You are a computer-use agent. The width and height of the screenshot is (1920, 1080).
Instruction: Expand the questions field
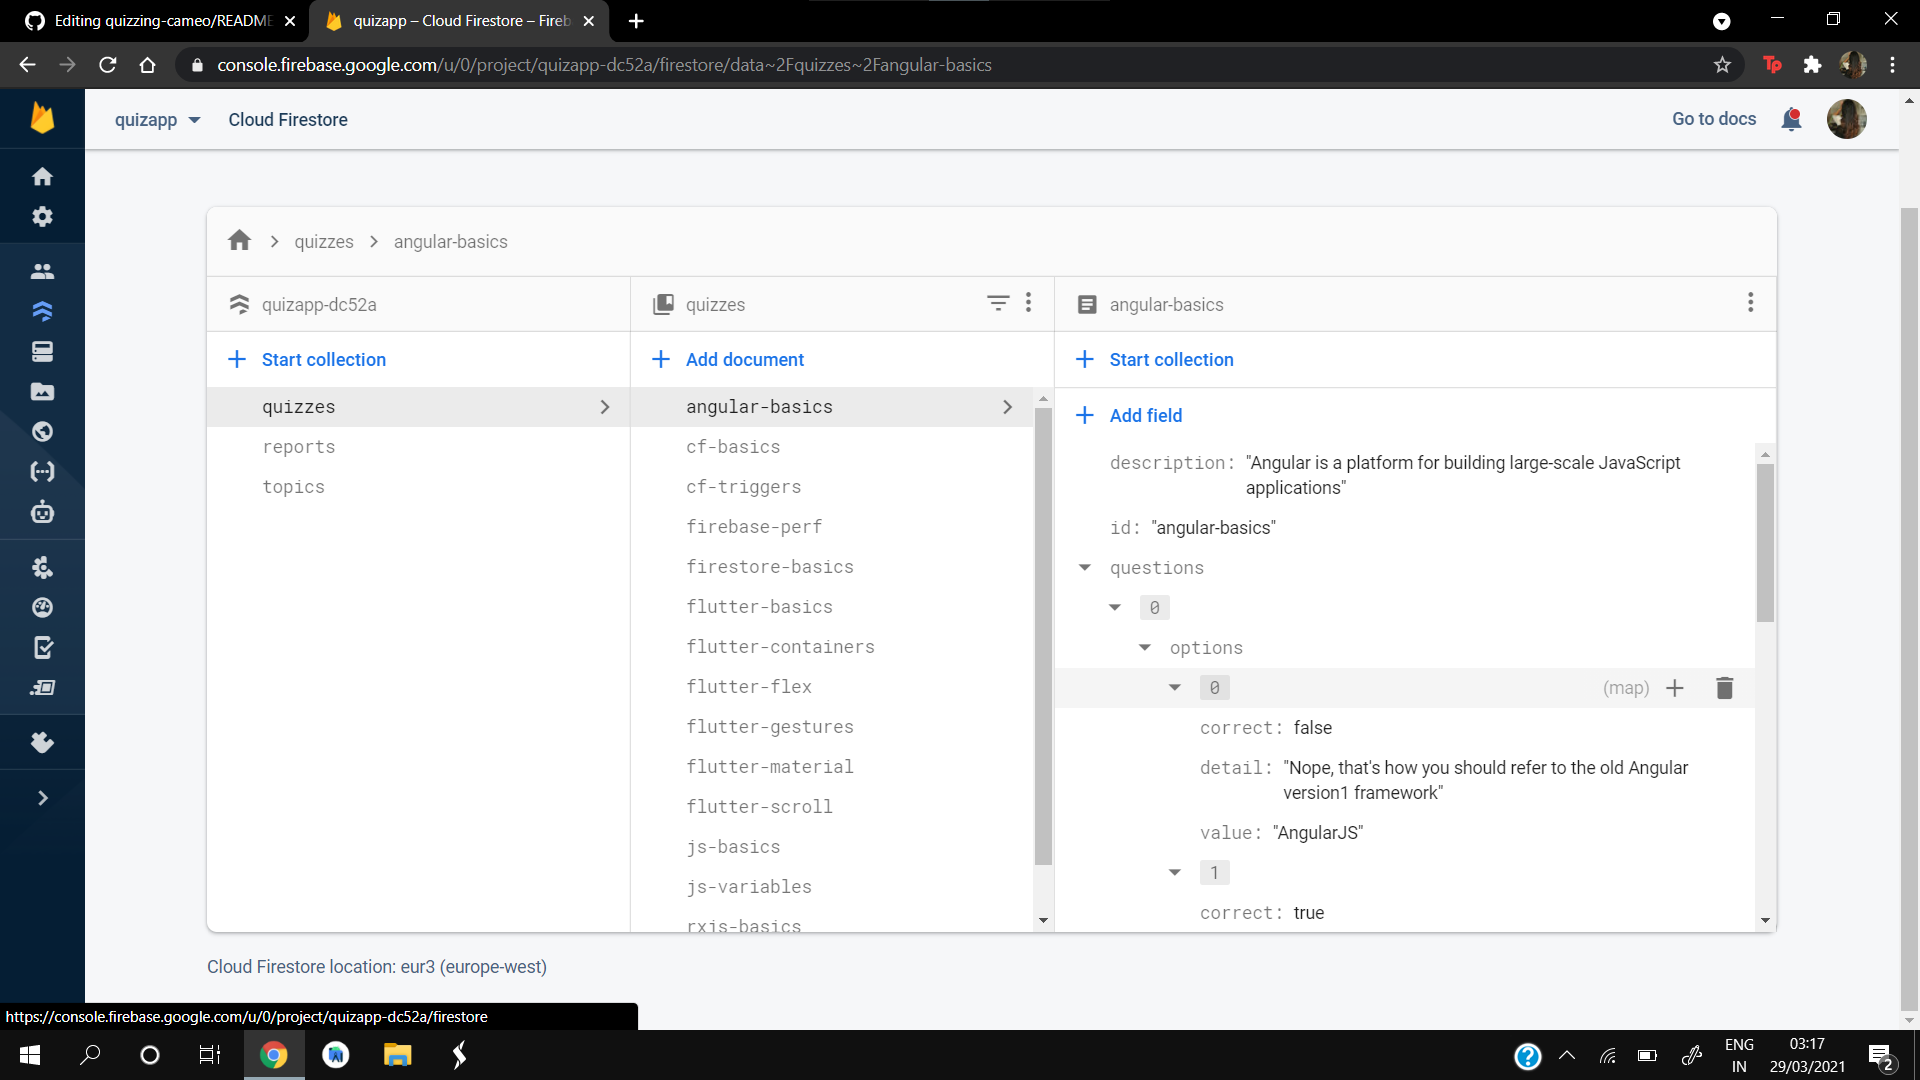pos(1085,567)
